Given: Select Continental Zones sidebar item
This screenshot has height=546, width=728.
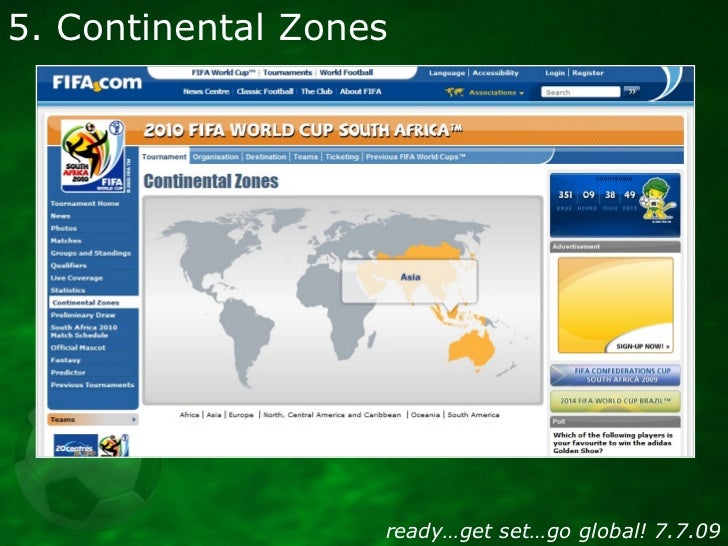Looking at the screenshot, I should point(94,302).
